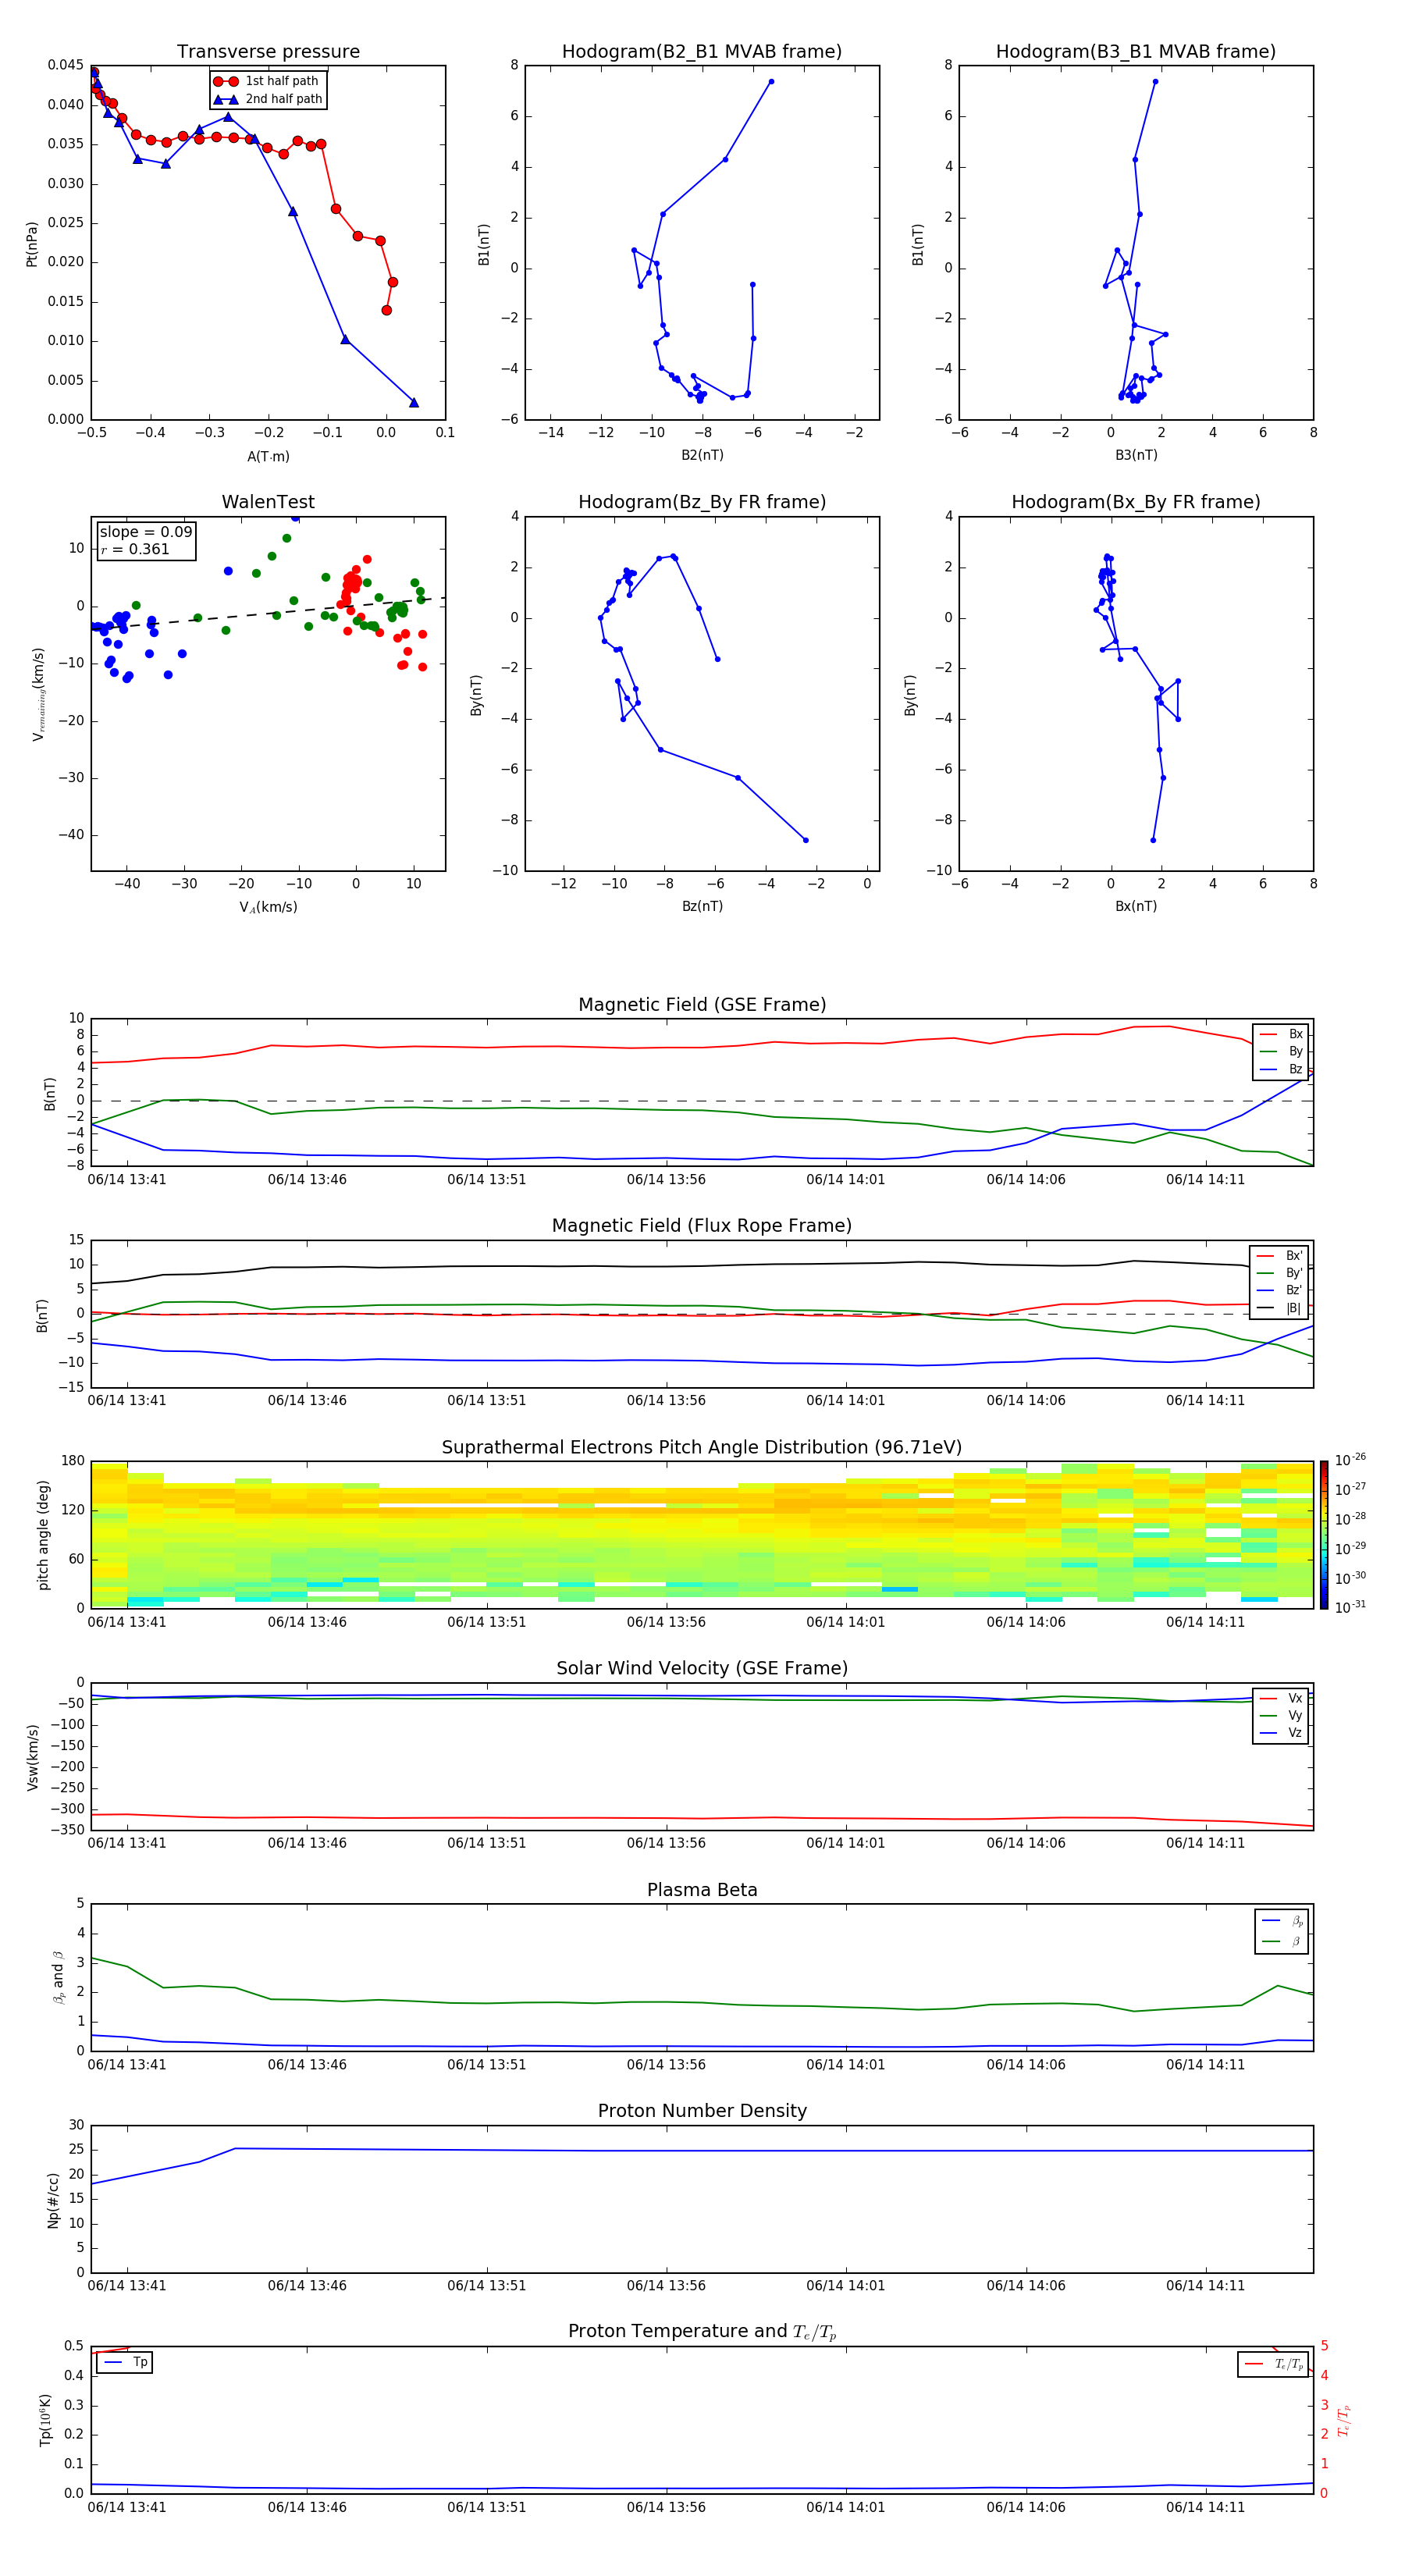
Task: Click the Vz entry in velocity legend
Action: click(1281, 1733)
